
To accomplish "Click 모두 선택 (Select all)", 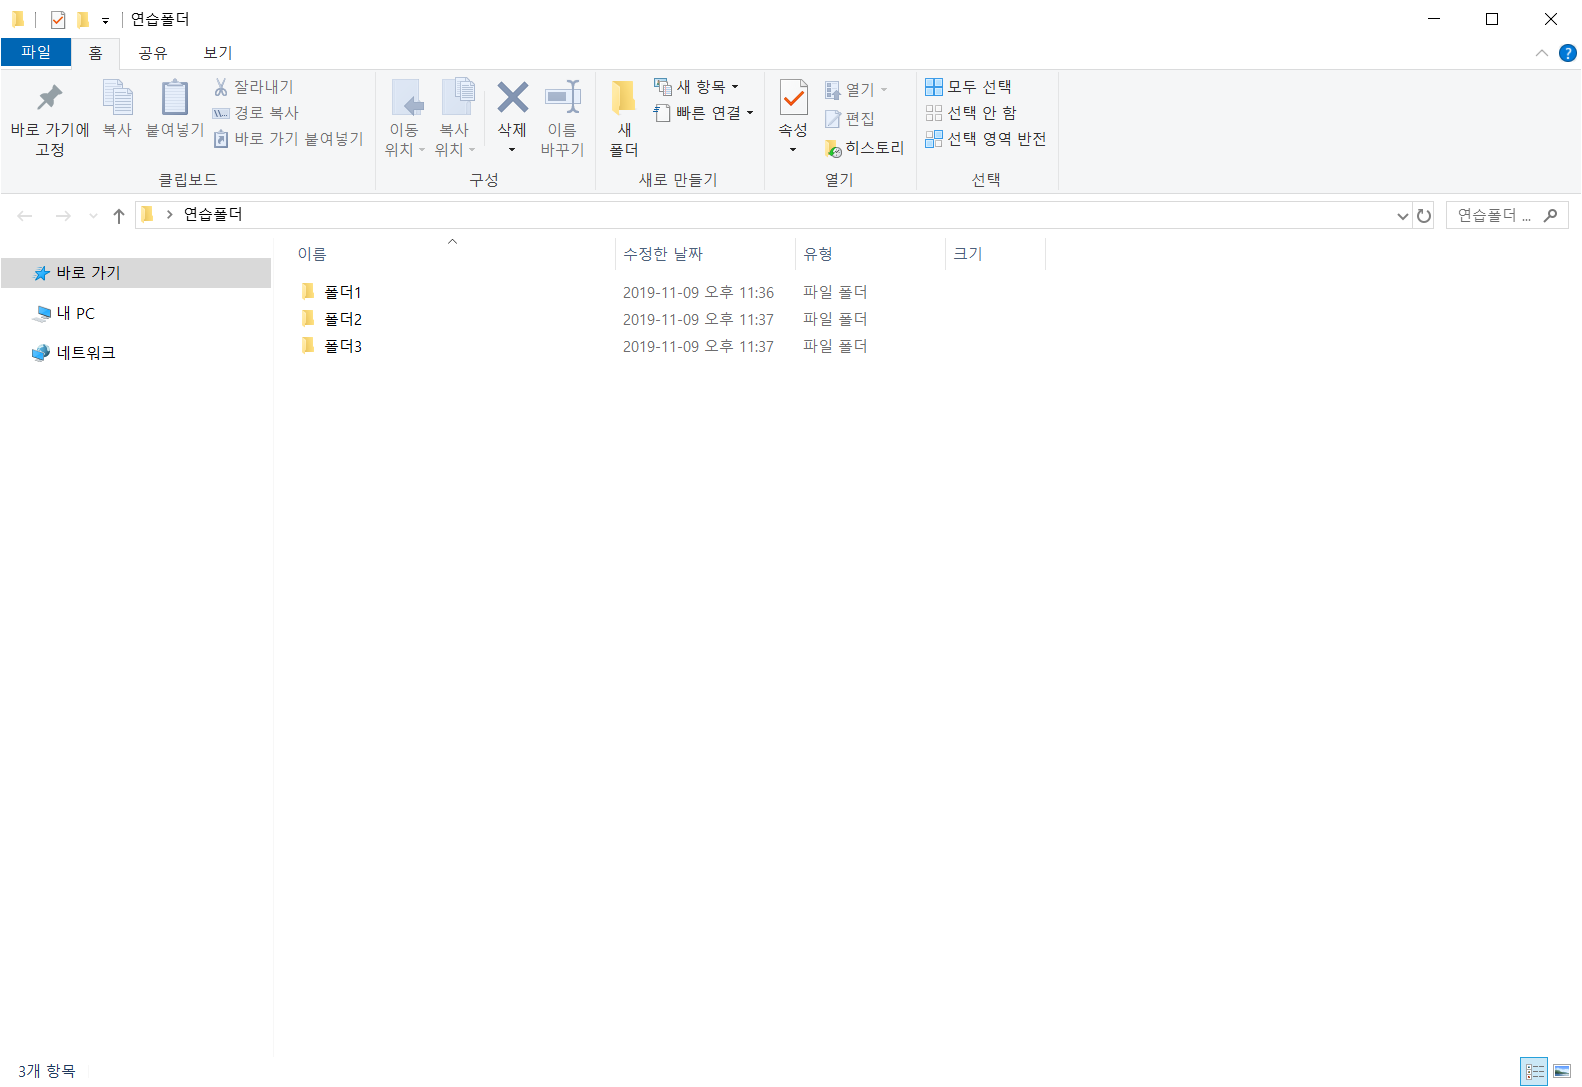I will pyautogui.click(x=968, y=87).
